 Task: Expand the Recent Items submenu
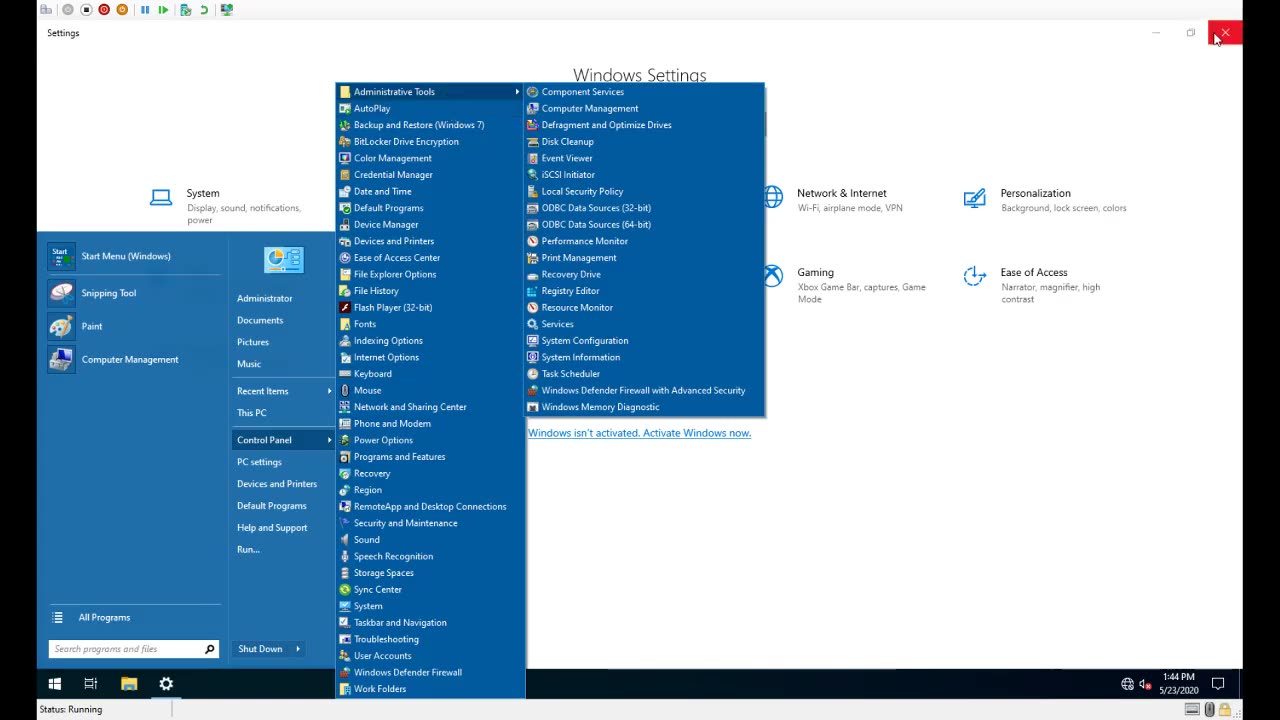[329, 391]
